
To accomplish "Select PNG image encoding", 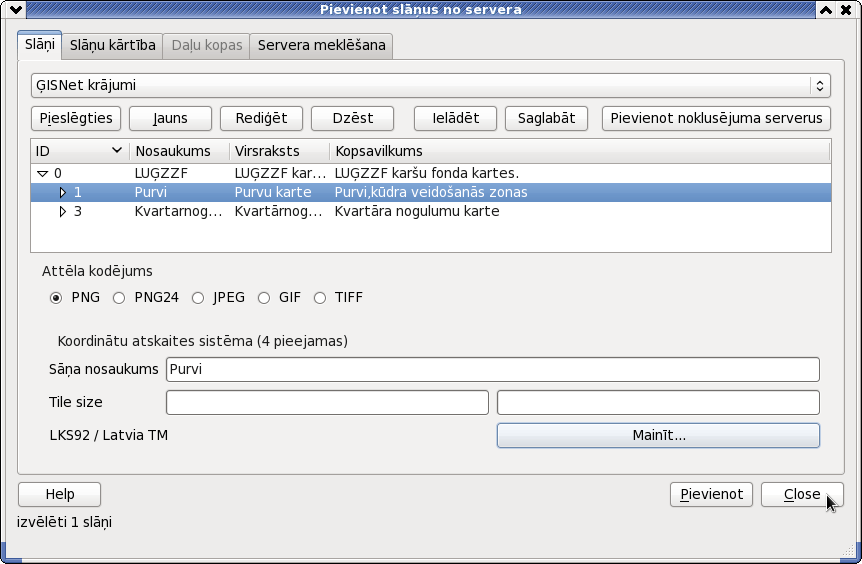I will coord(56,298).
